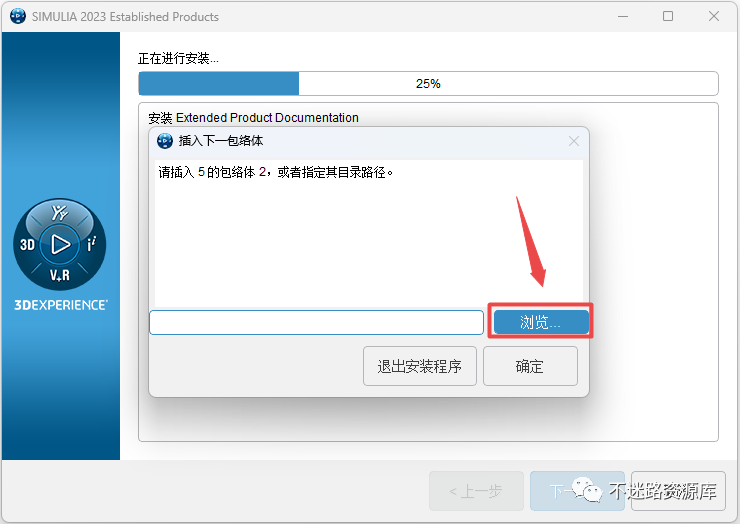Select the information quadrant of the compass
This screenshot has width=740, height=524.
tap(92, 244)
